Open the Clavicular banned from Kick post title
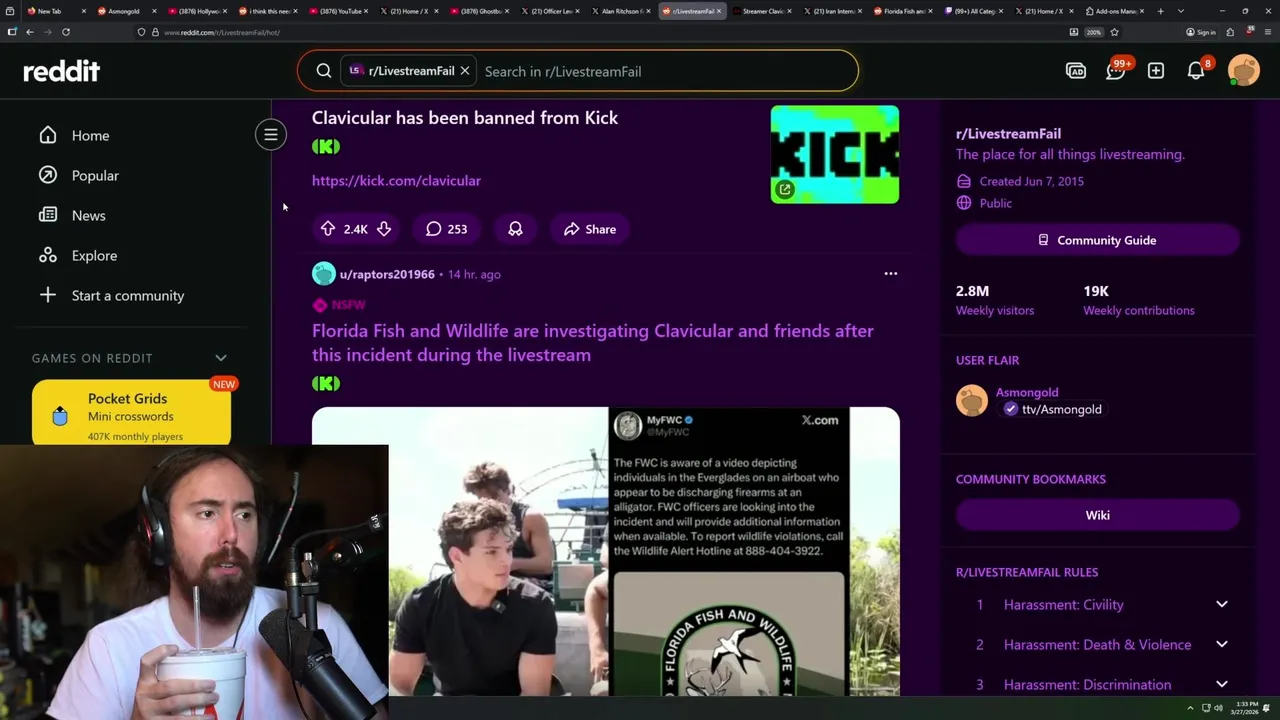 465,117
